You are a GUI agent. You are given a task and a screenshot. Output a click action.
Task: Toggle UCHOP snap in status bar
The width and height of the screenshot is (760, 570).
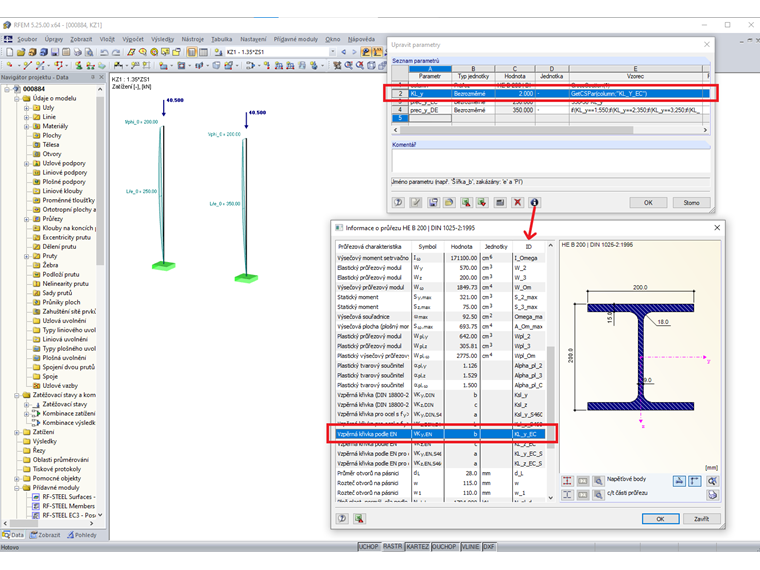point(368,547)
